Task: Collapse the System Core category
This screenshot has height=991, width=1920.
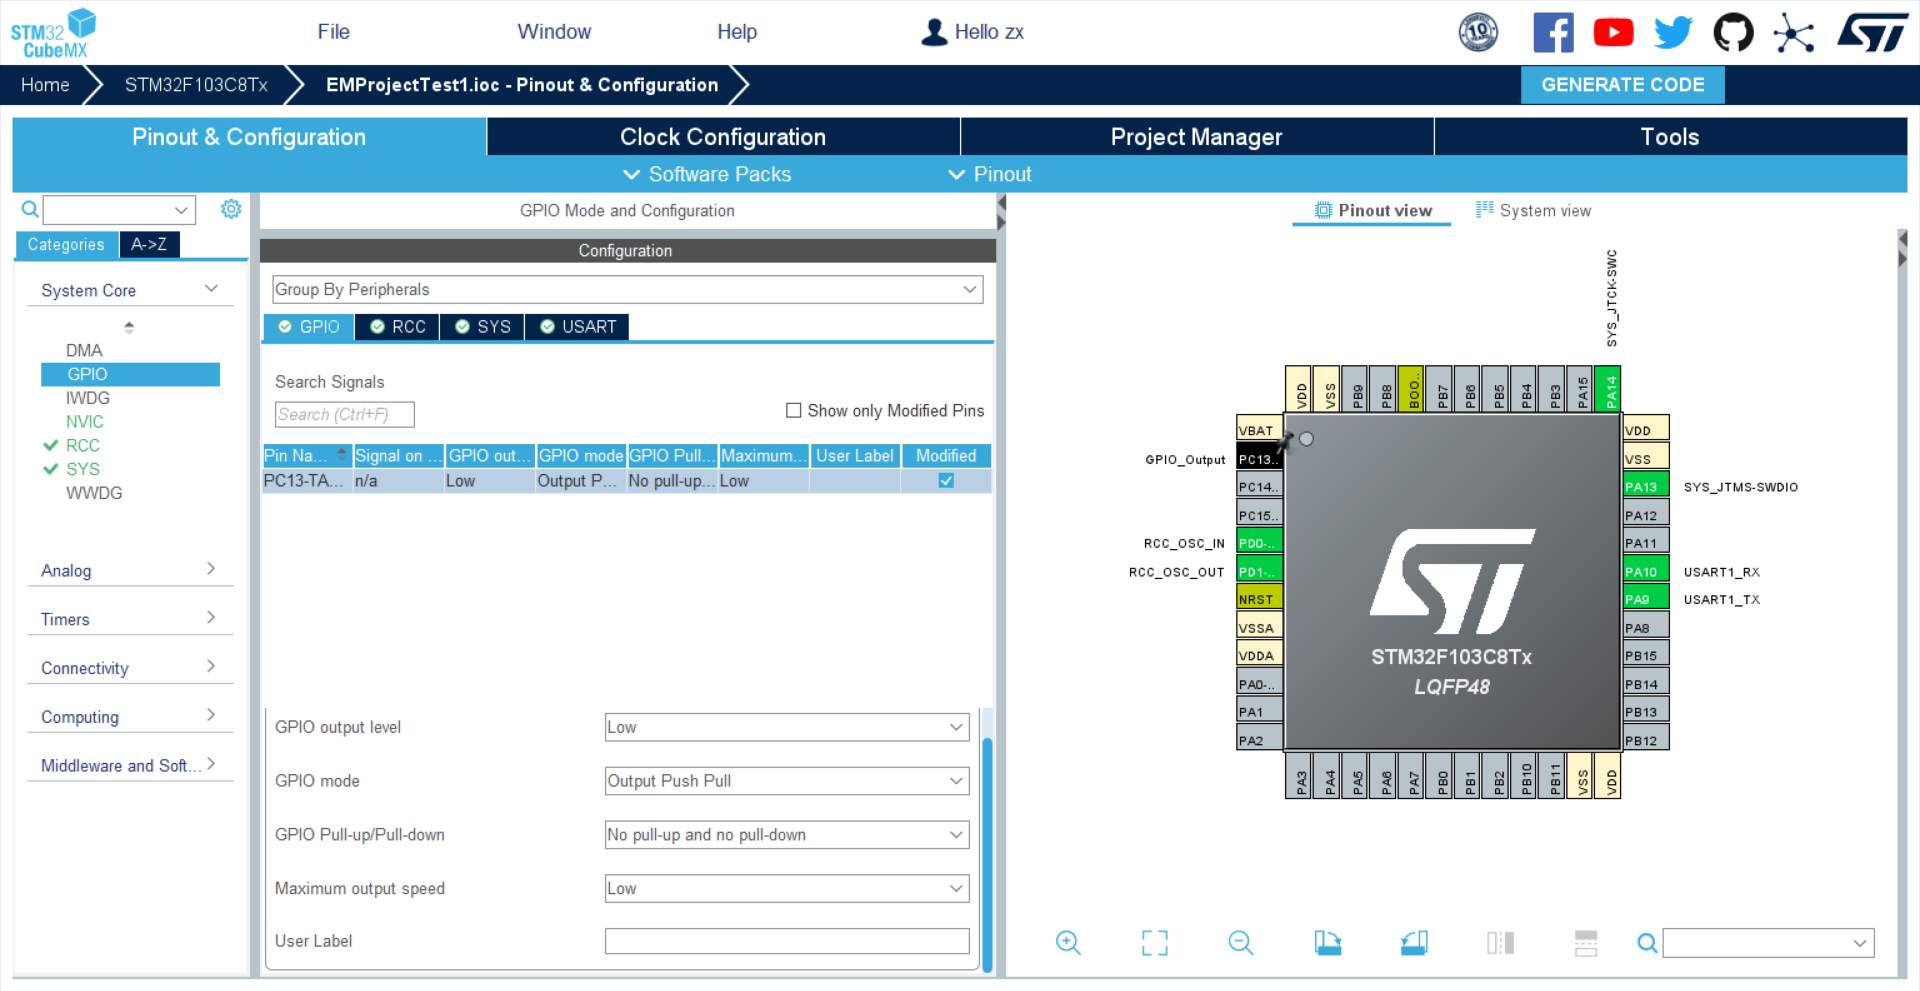Action: coord(130,290)
